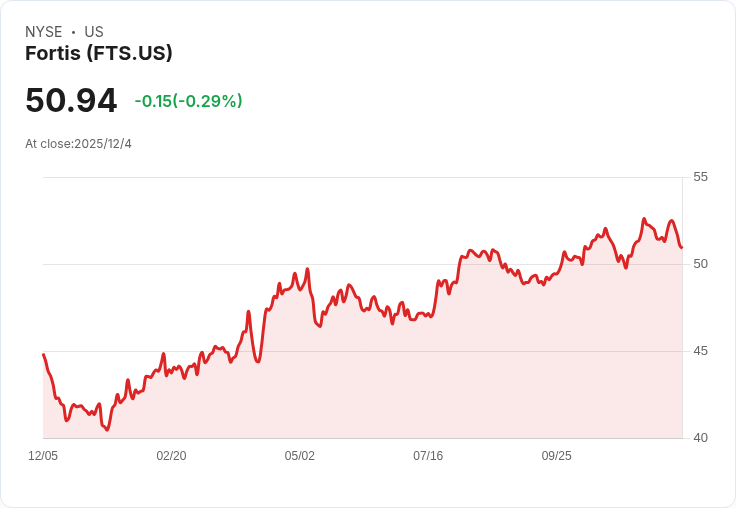Click the Fortis (FTS.US) stock title
Image resolution: width=736 pixels, height=508 pixels.
[x=99, y=54]
